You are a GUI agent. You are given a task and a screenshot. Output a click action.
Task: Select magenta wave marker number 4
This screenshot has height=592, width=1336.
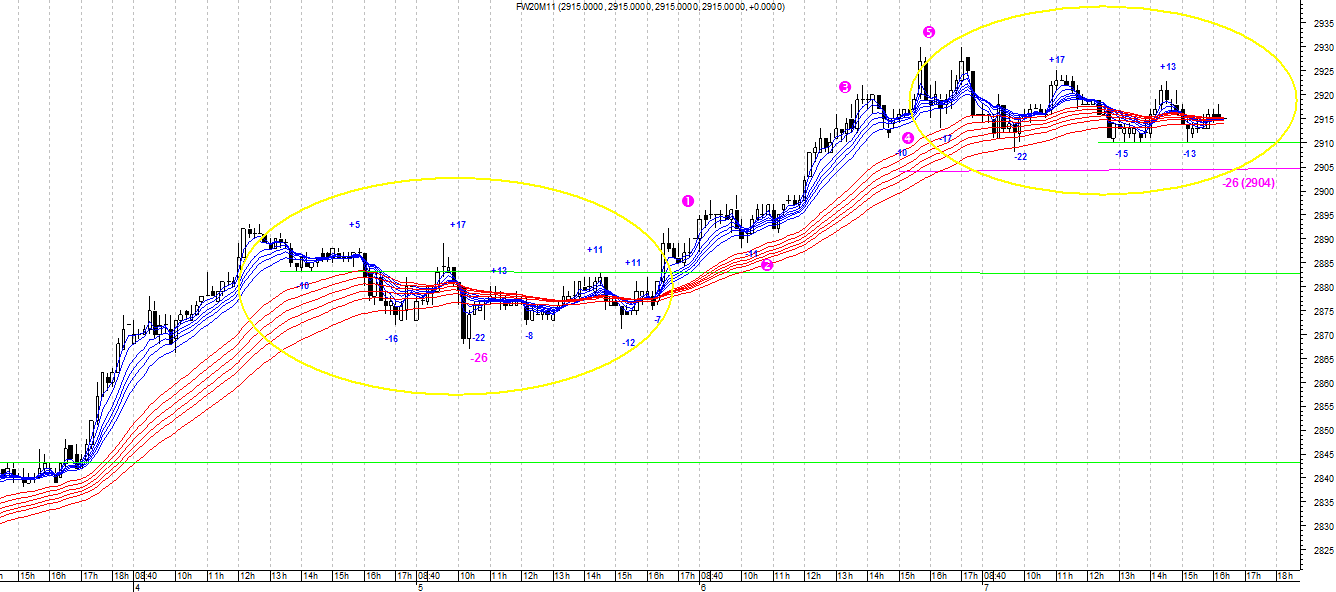tap(908, 138)
